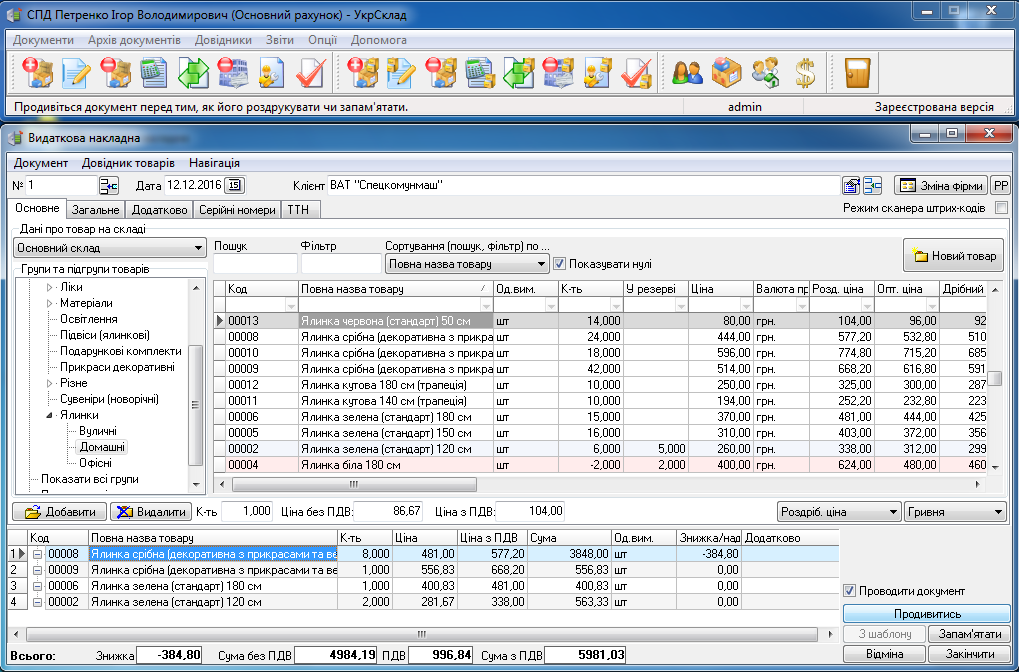Click the green arrows transfer icon
The image size is (1019, 672).
[x=193, y=73]
